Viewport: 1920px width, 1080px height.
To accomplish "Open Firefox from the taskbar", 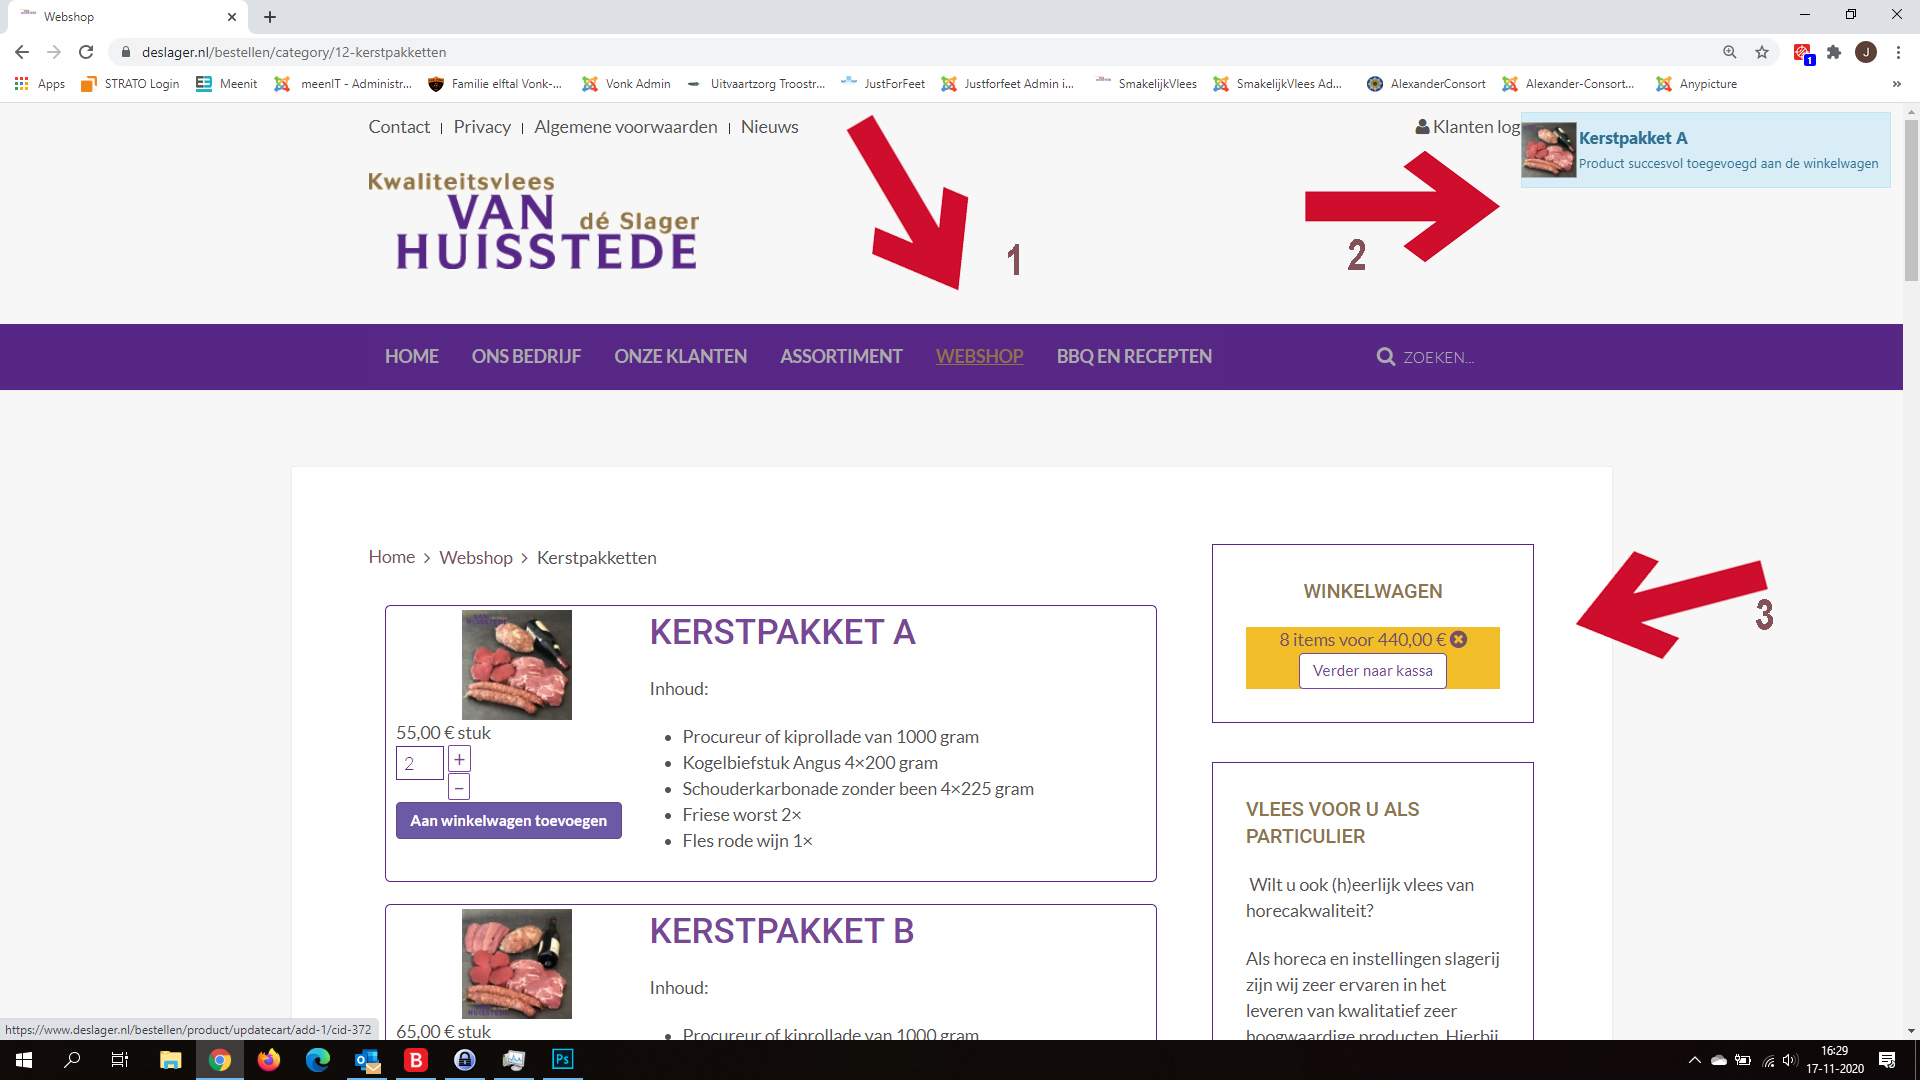I will (x=268, y=1059).
